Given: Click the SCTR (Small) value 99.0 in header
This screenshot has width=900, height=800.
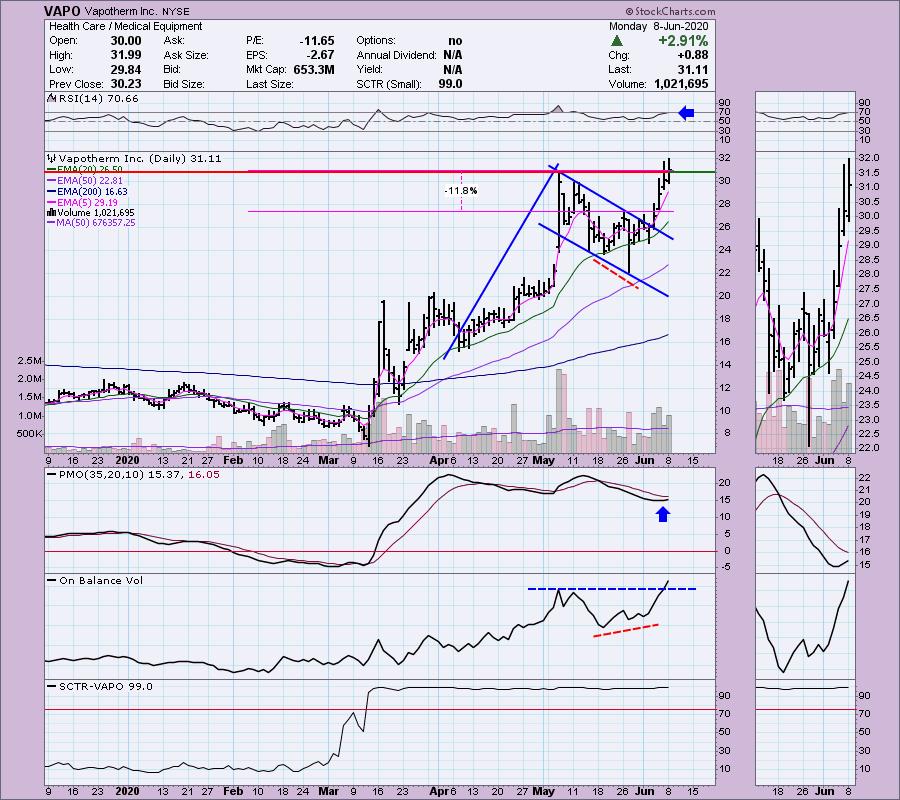Looking at the screenshot, I should click(451, 84).
